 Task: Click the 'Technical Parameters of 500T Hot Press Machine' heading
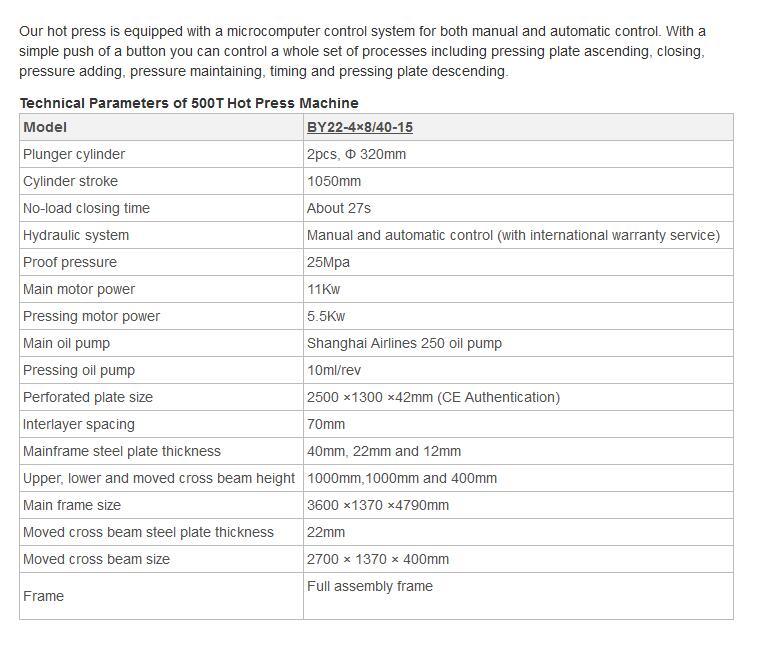point(189,103)
